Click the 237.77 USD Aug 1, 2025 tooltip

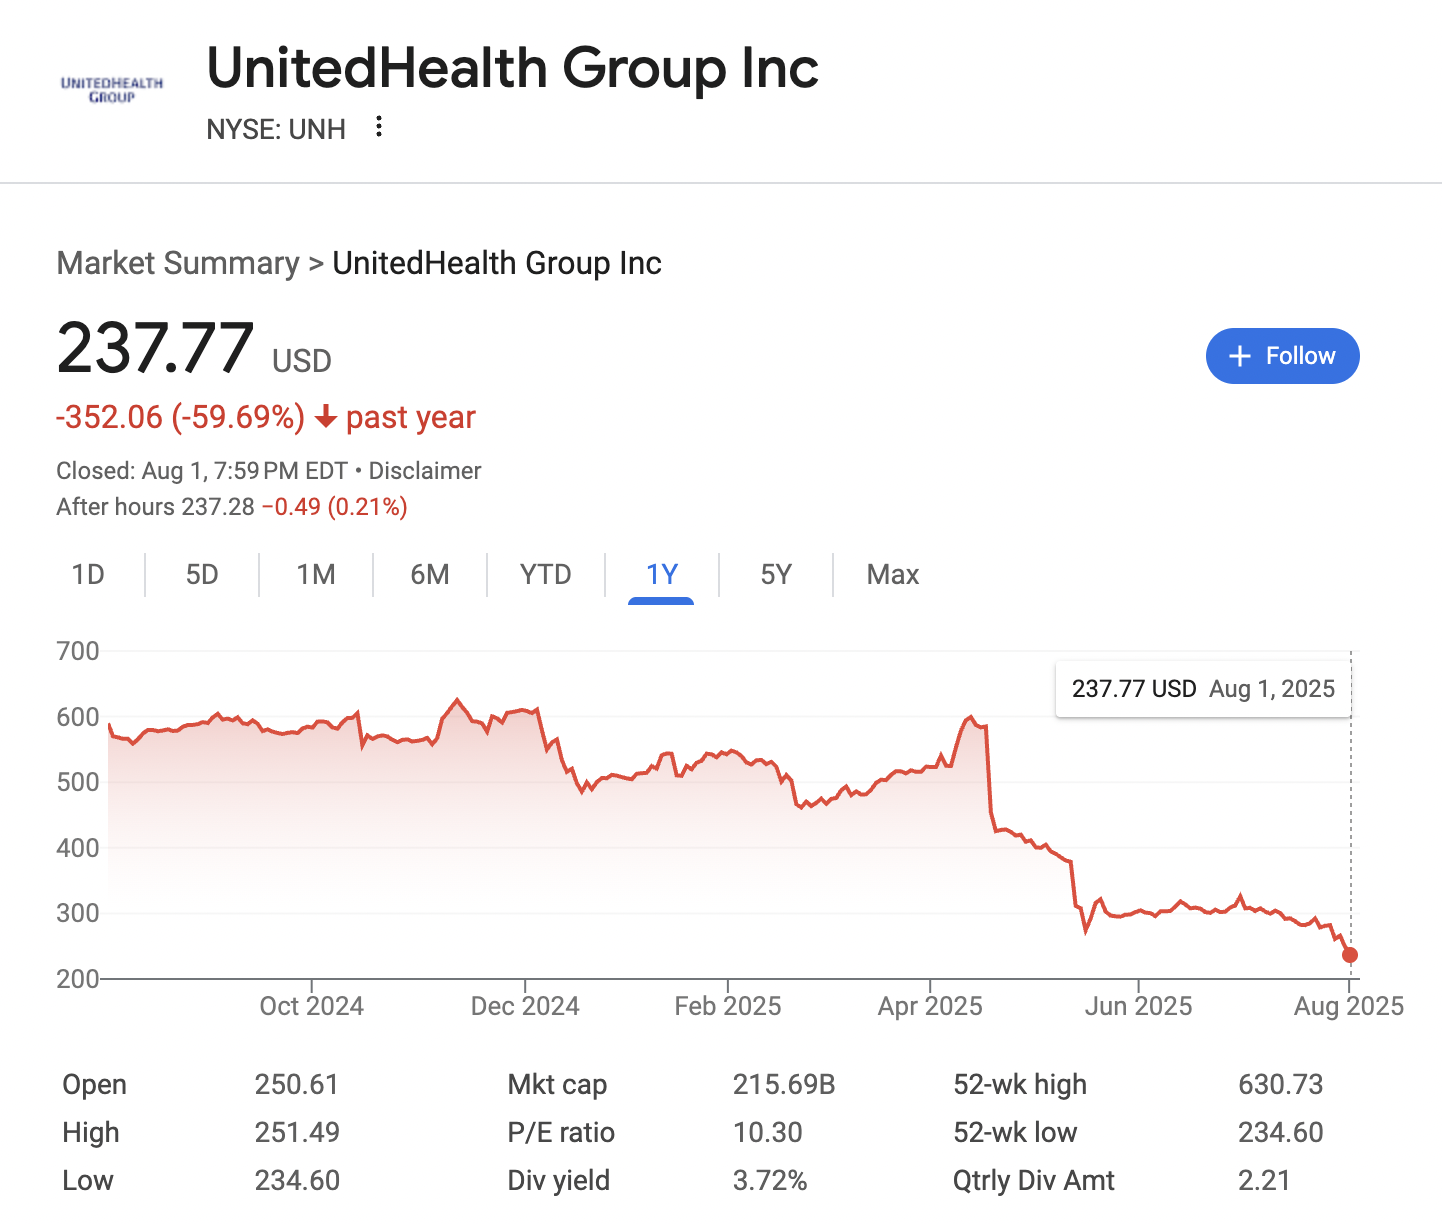tap(1203, 689)
